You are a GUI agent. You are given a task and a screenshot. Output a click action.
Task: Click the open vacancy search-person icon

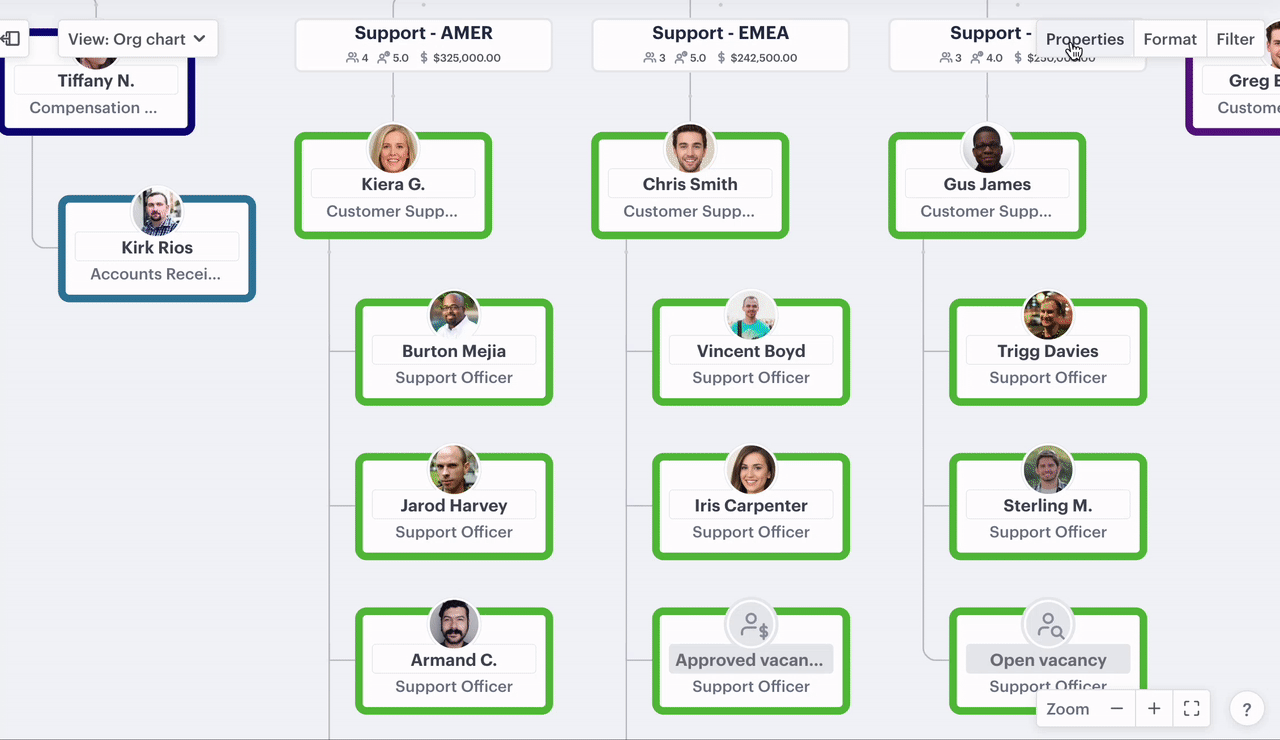pos(1048,625)
